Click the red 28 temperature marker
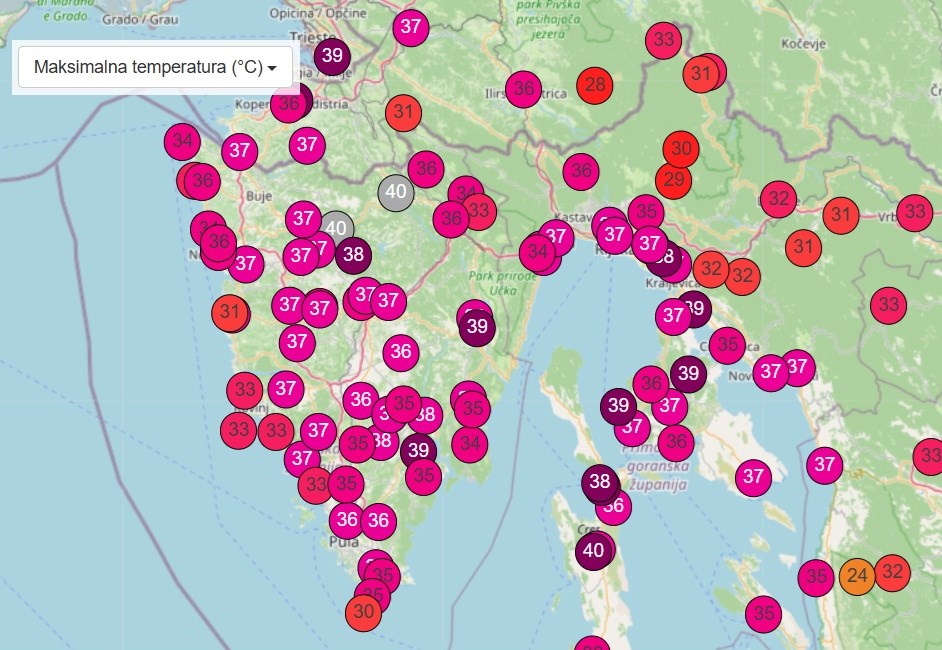The height and width of the screenshot is (650, 942). (x=594, y=85)
